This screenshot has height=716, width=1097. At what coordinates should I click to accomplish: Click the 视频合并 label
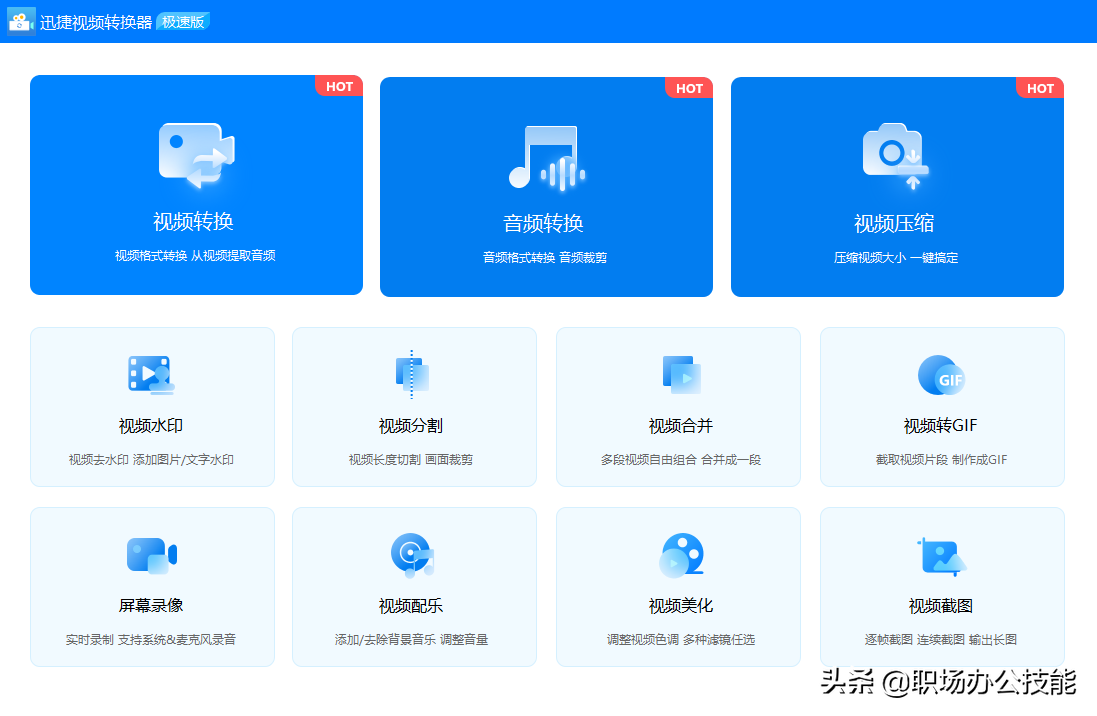[681, 426]
